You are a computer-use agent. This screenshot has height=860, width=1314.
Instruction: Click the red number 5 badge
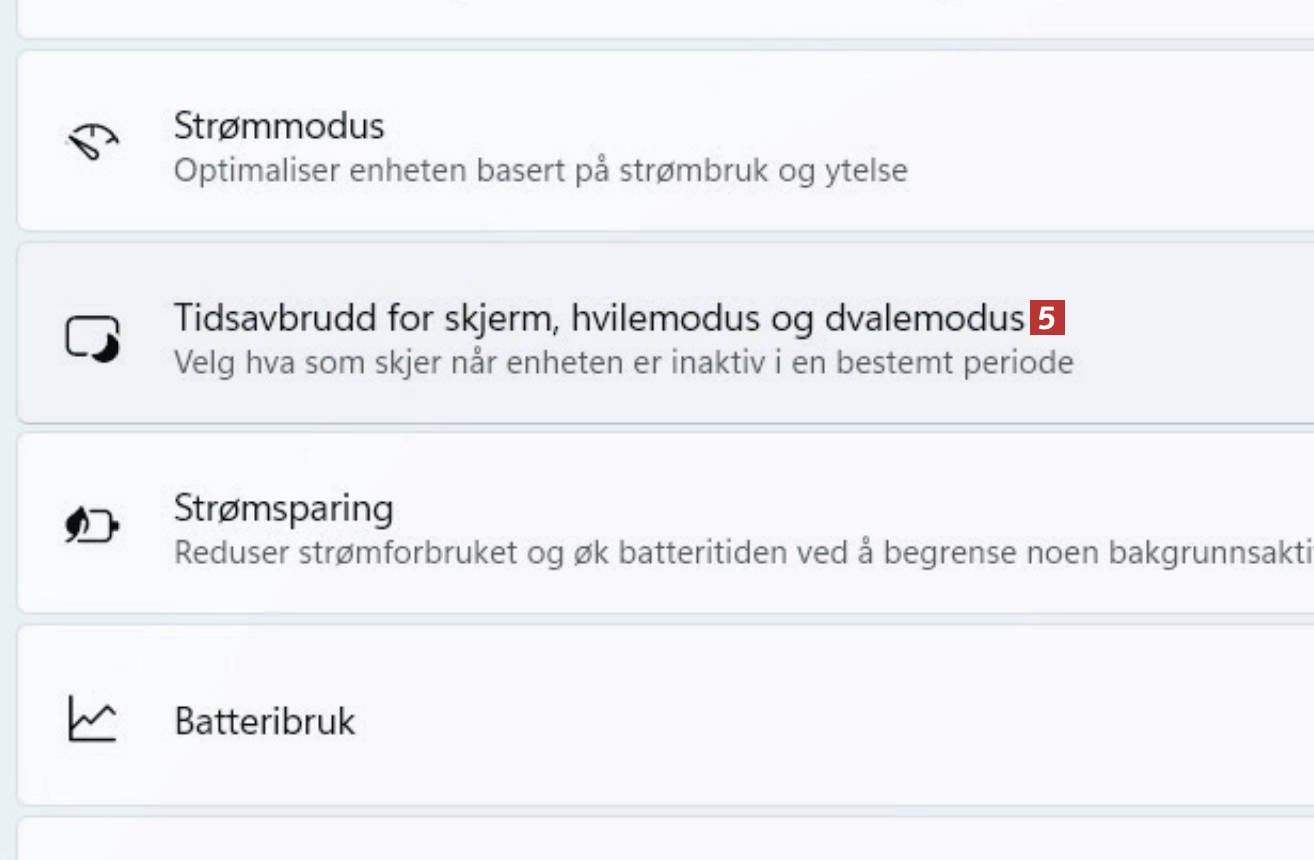pyautogui.click(x=1047, y=319)
